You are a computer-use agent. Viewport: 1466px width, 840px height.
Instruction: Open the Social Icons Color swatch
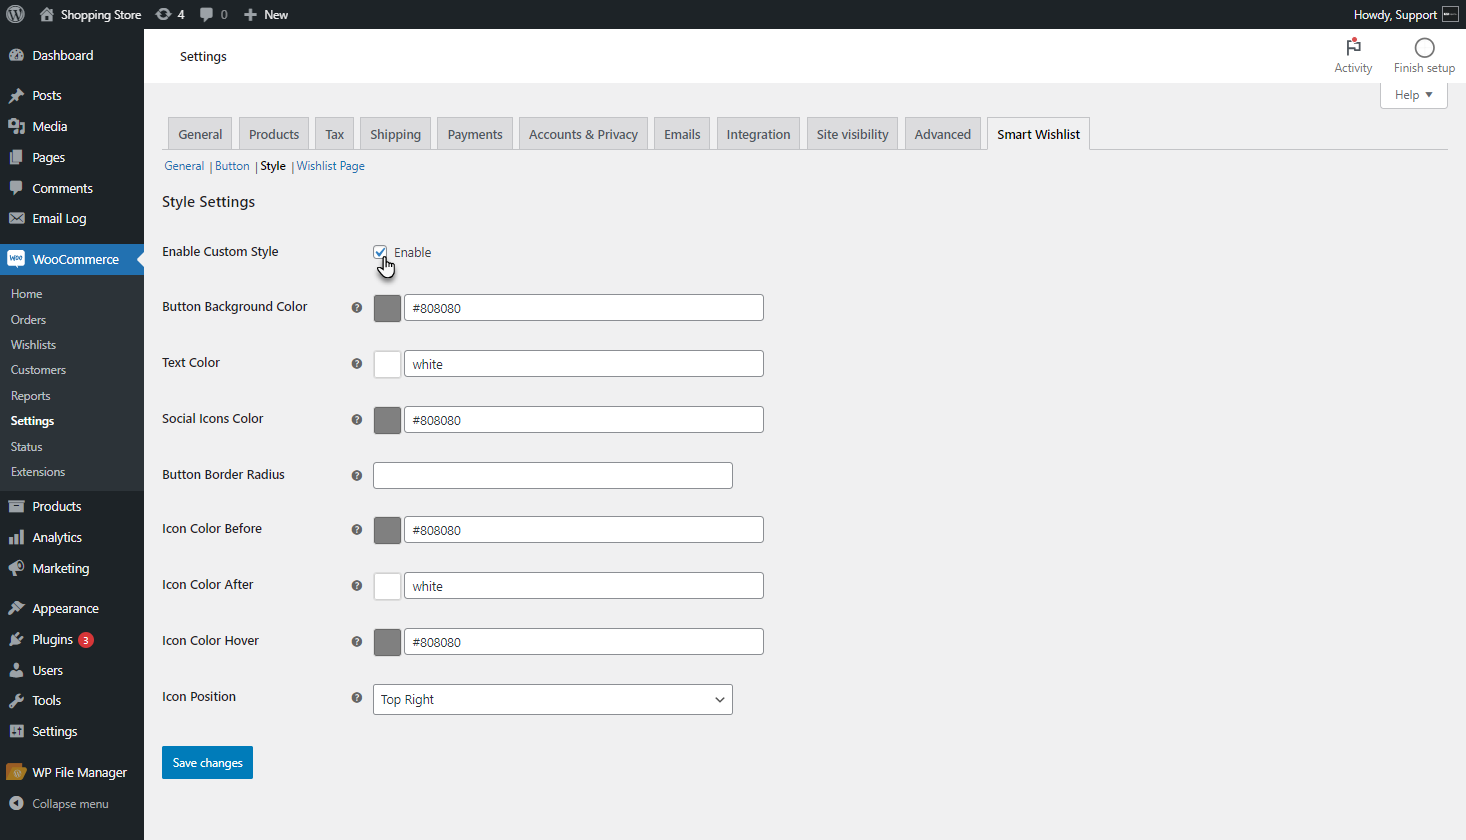tap(387, 420)
